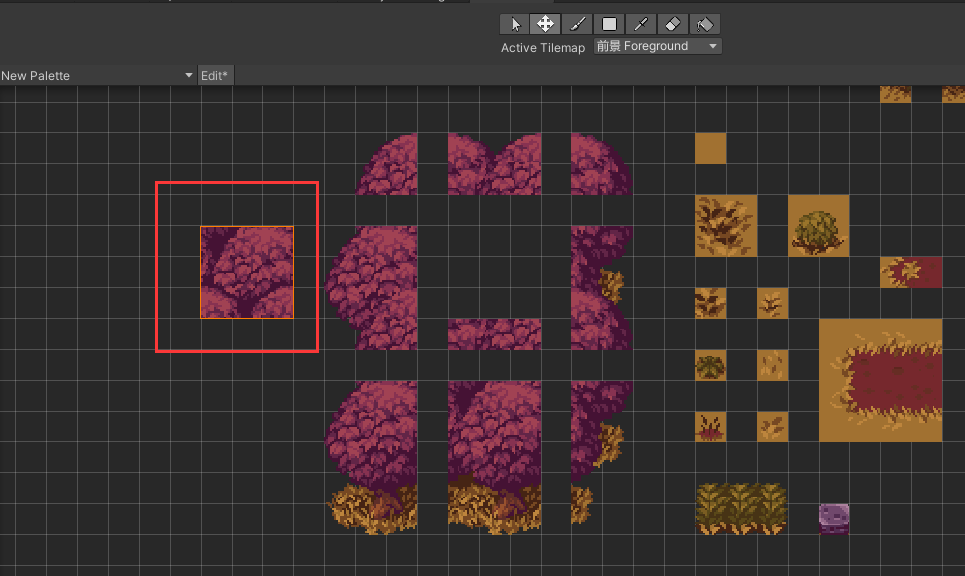Screen dimensions: 965x576
Task: Select the Eyedropper picker tool
Action: point(641,24)
